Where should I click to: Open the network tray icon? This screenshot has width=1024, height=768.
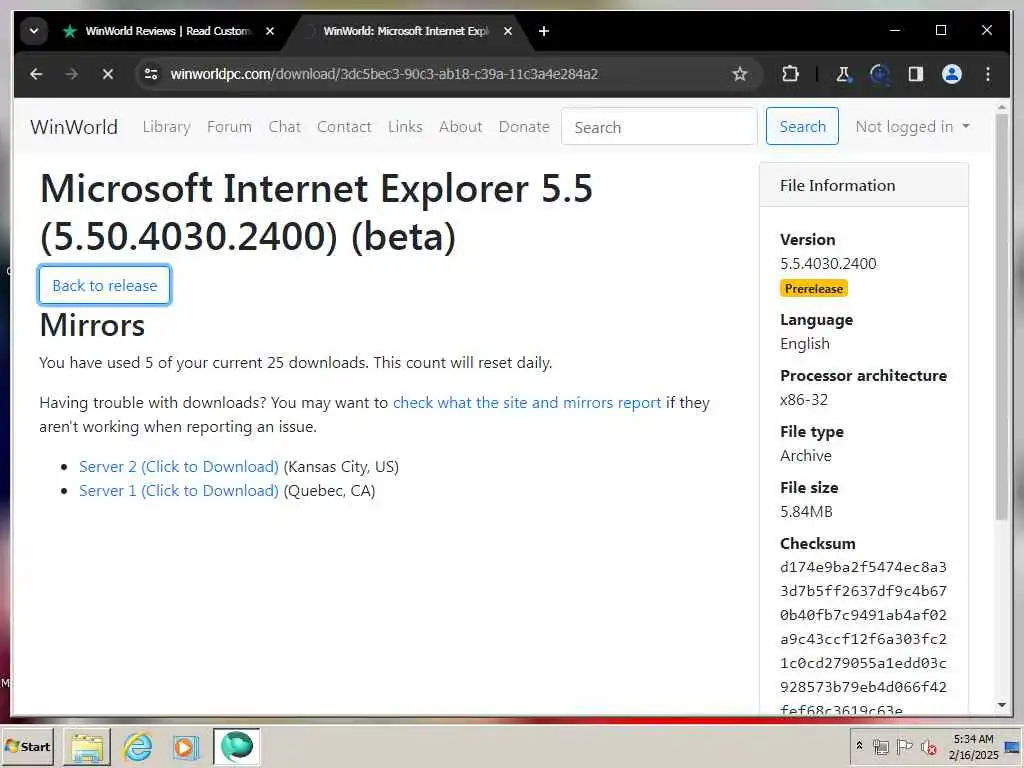[881, 746]
